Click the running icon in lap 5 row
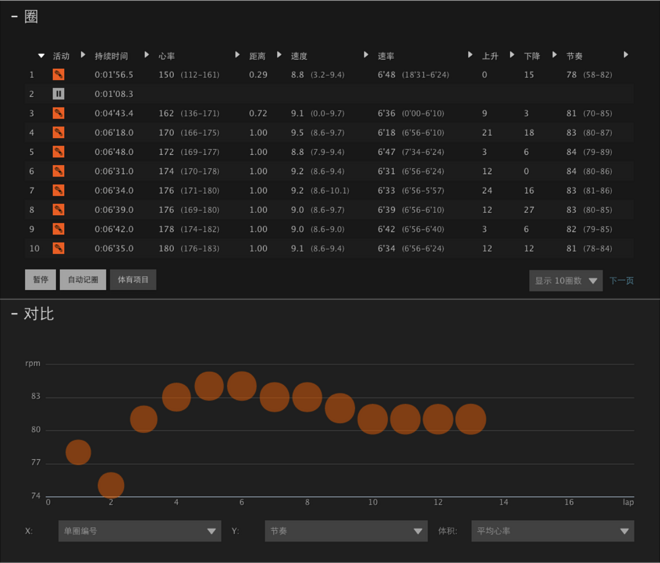The width and height of the screenshot is (660, 563). (x=59, y=152)
